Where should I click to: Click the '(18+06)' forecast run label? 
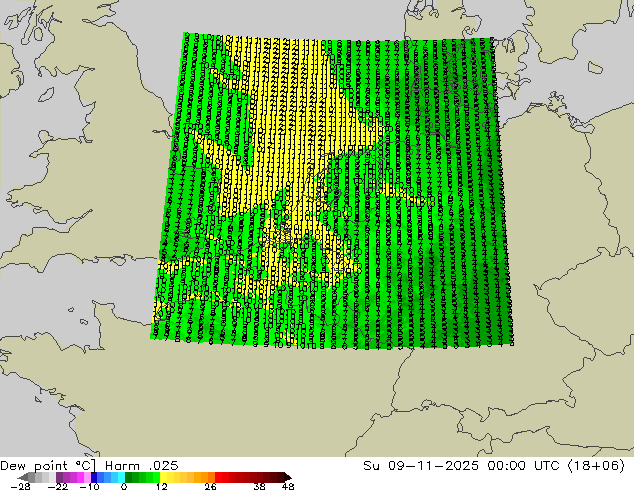click(596, 466)
